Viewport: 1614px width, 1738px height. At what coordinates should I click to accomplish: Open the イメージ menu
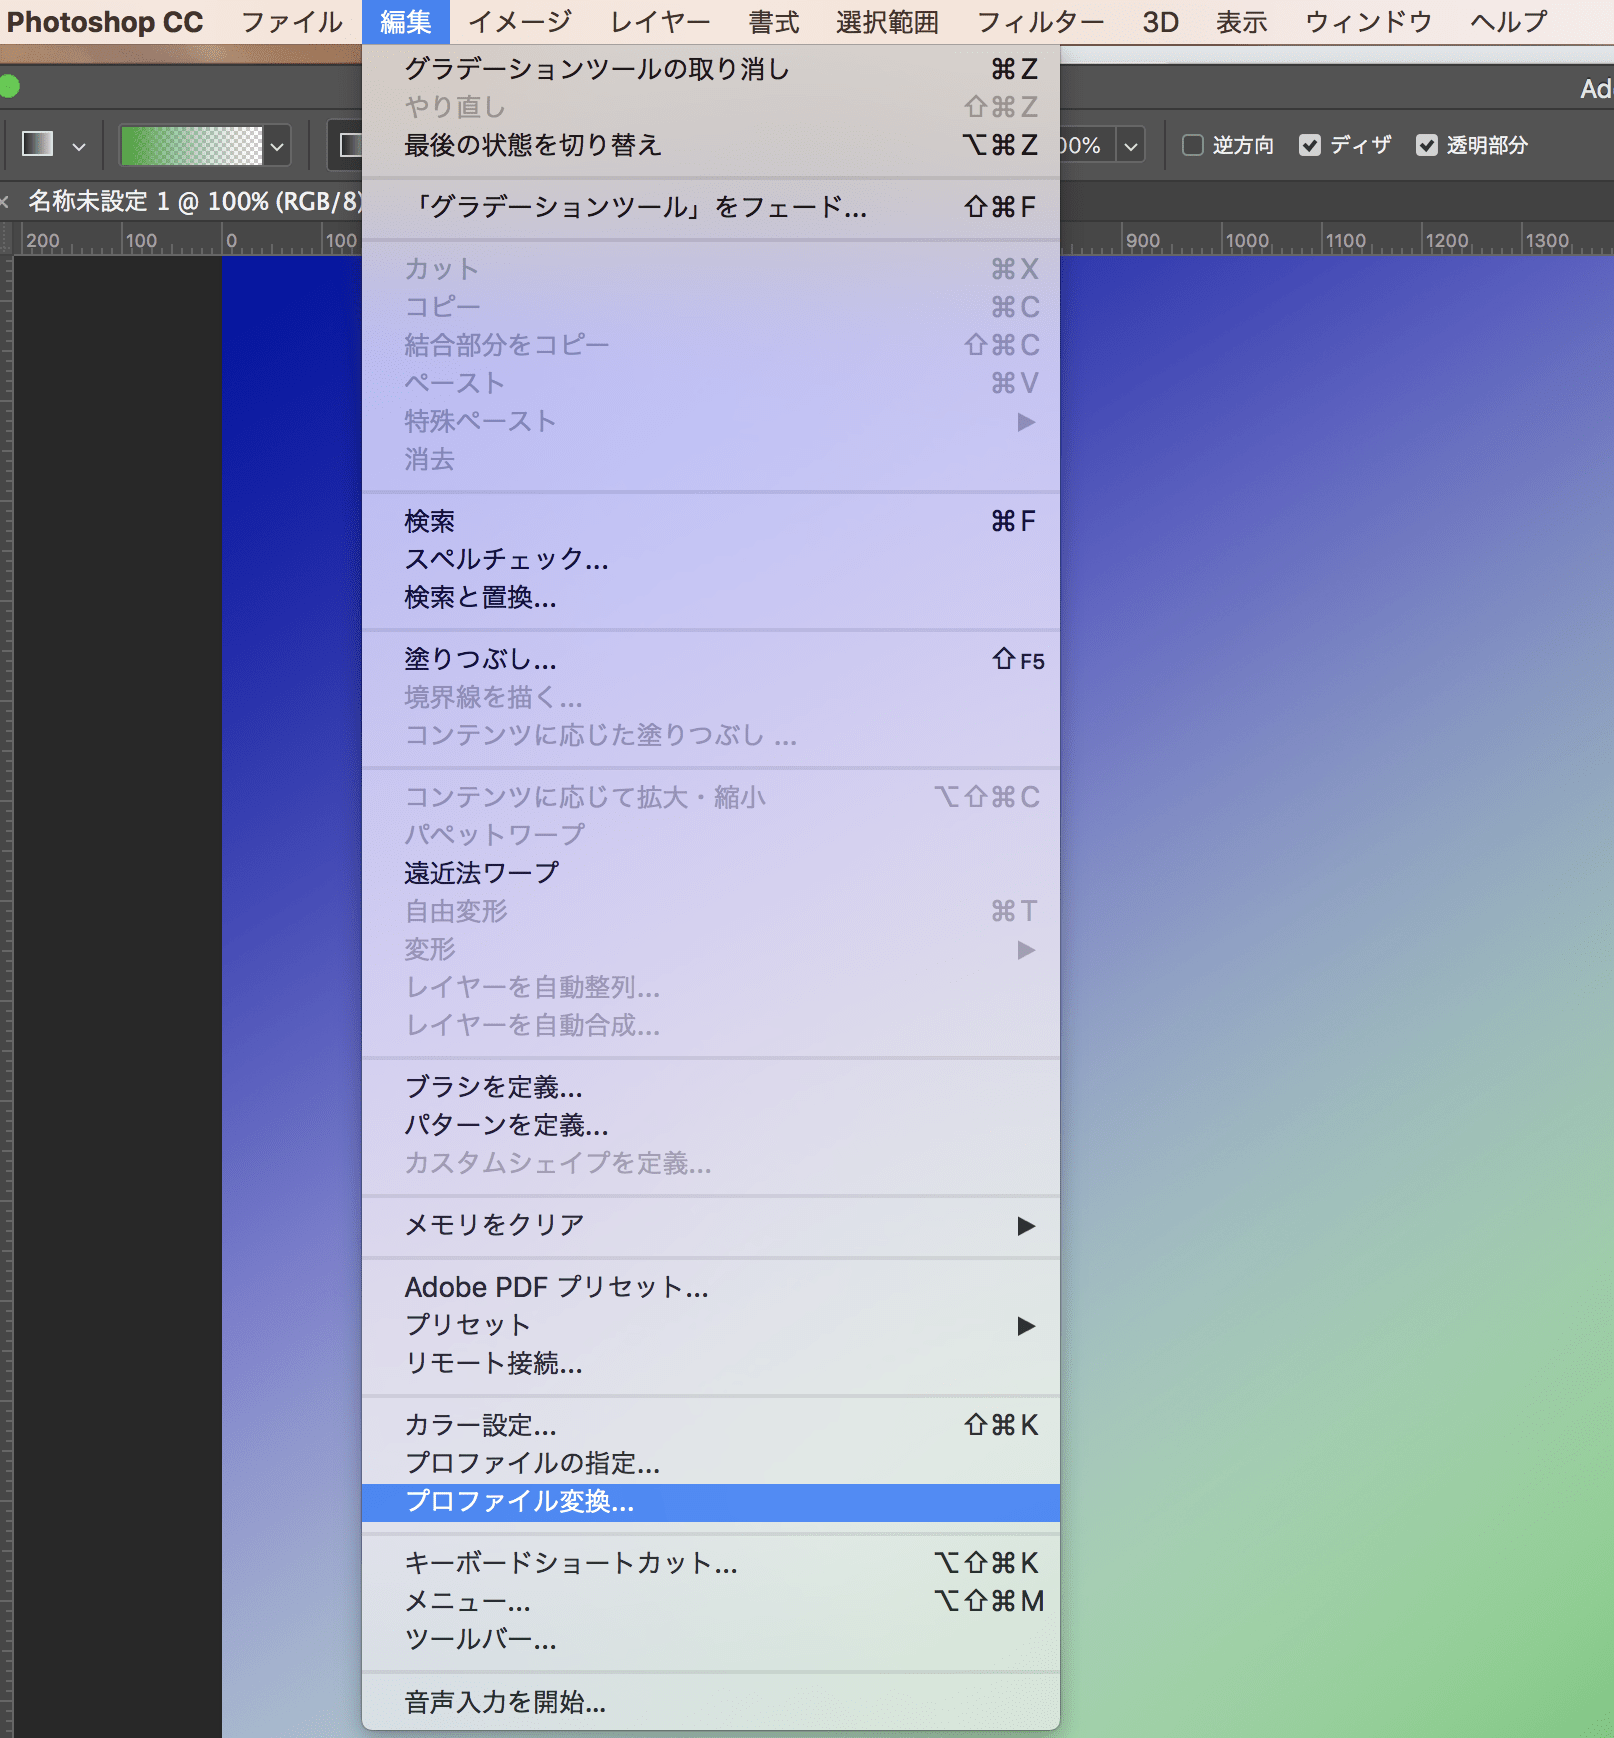click(x=520, y=22)
